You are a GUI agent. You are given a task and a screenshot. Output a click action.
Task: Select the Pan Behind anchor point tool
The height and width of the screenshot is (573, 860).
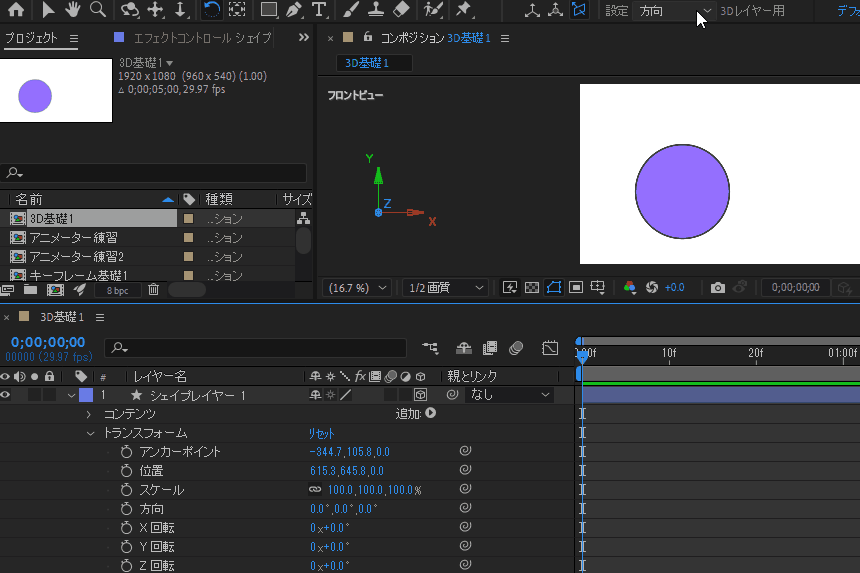coord(237,9)
